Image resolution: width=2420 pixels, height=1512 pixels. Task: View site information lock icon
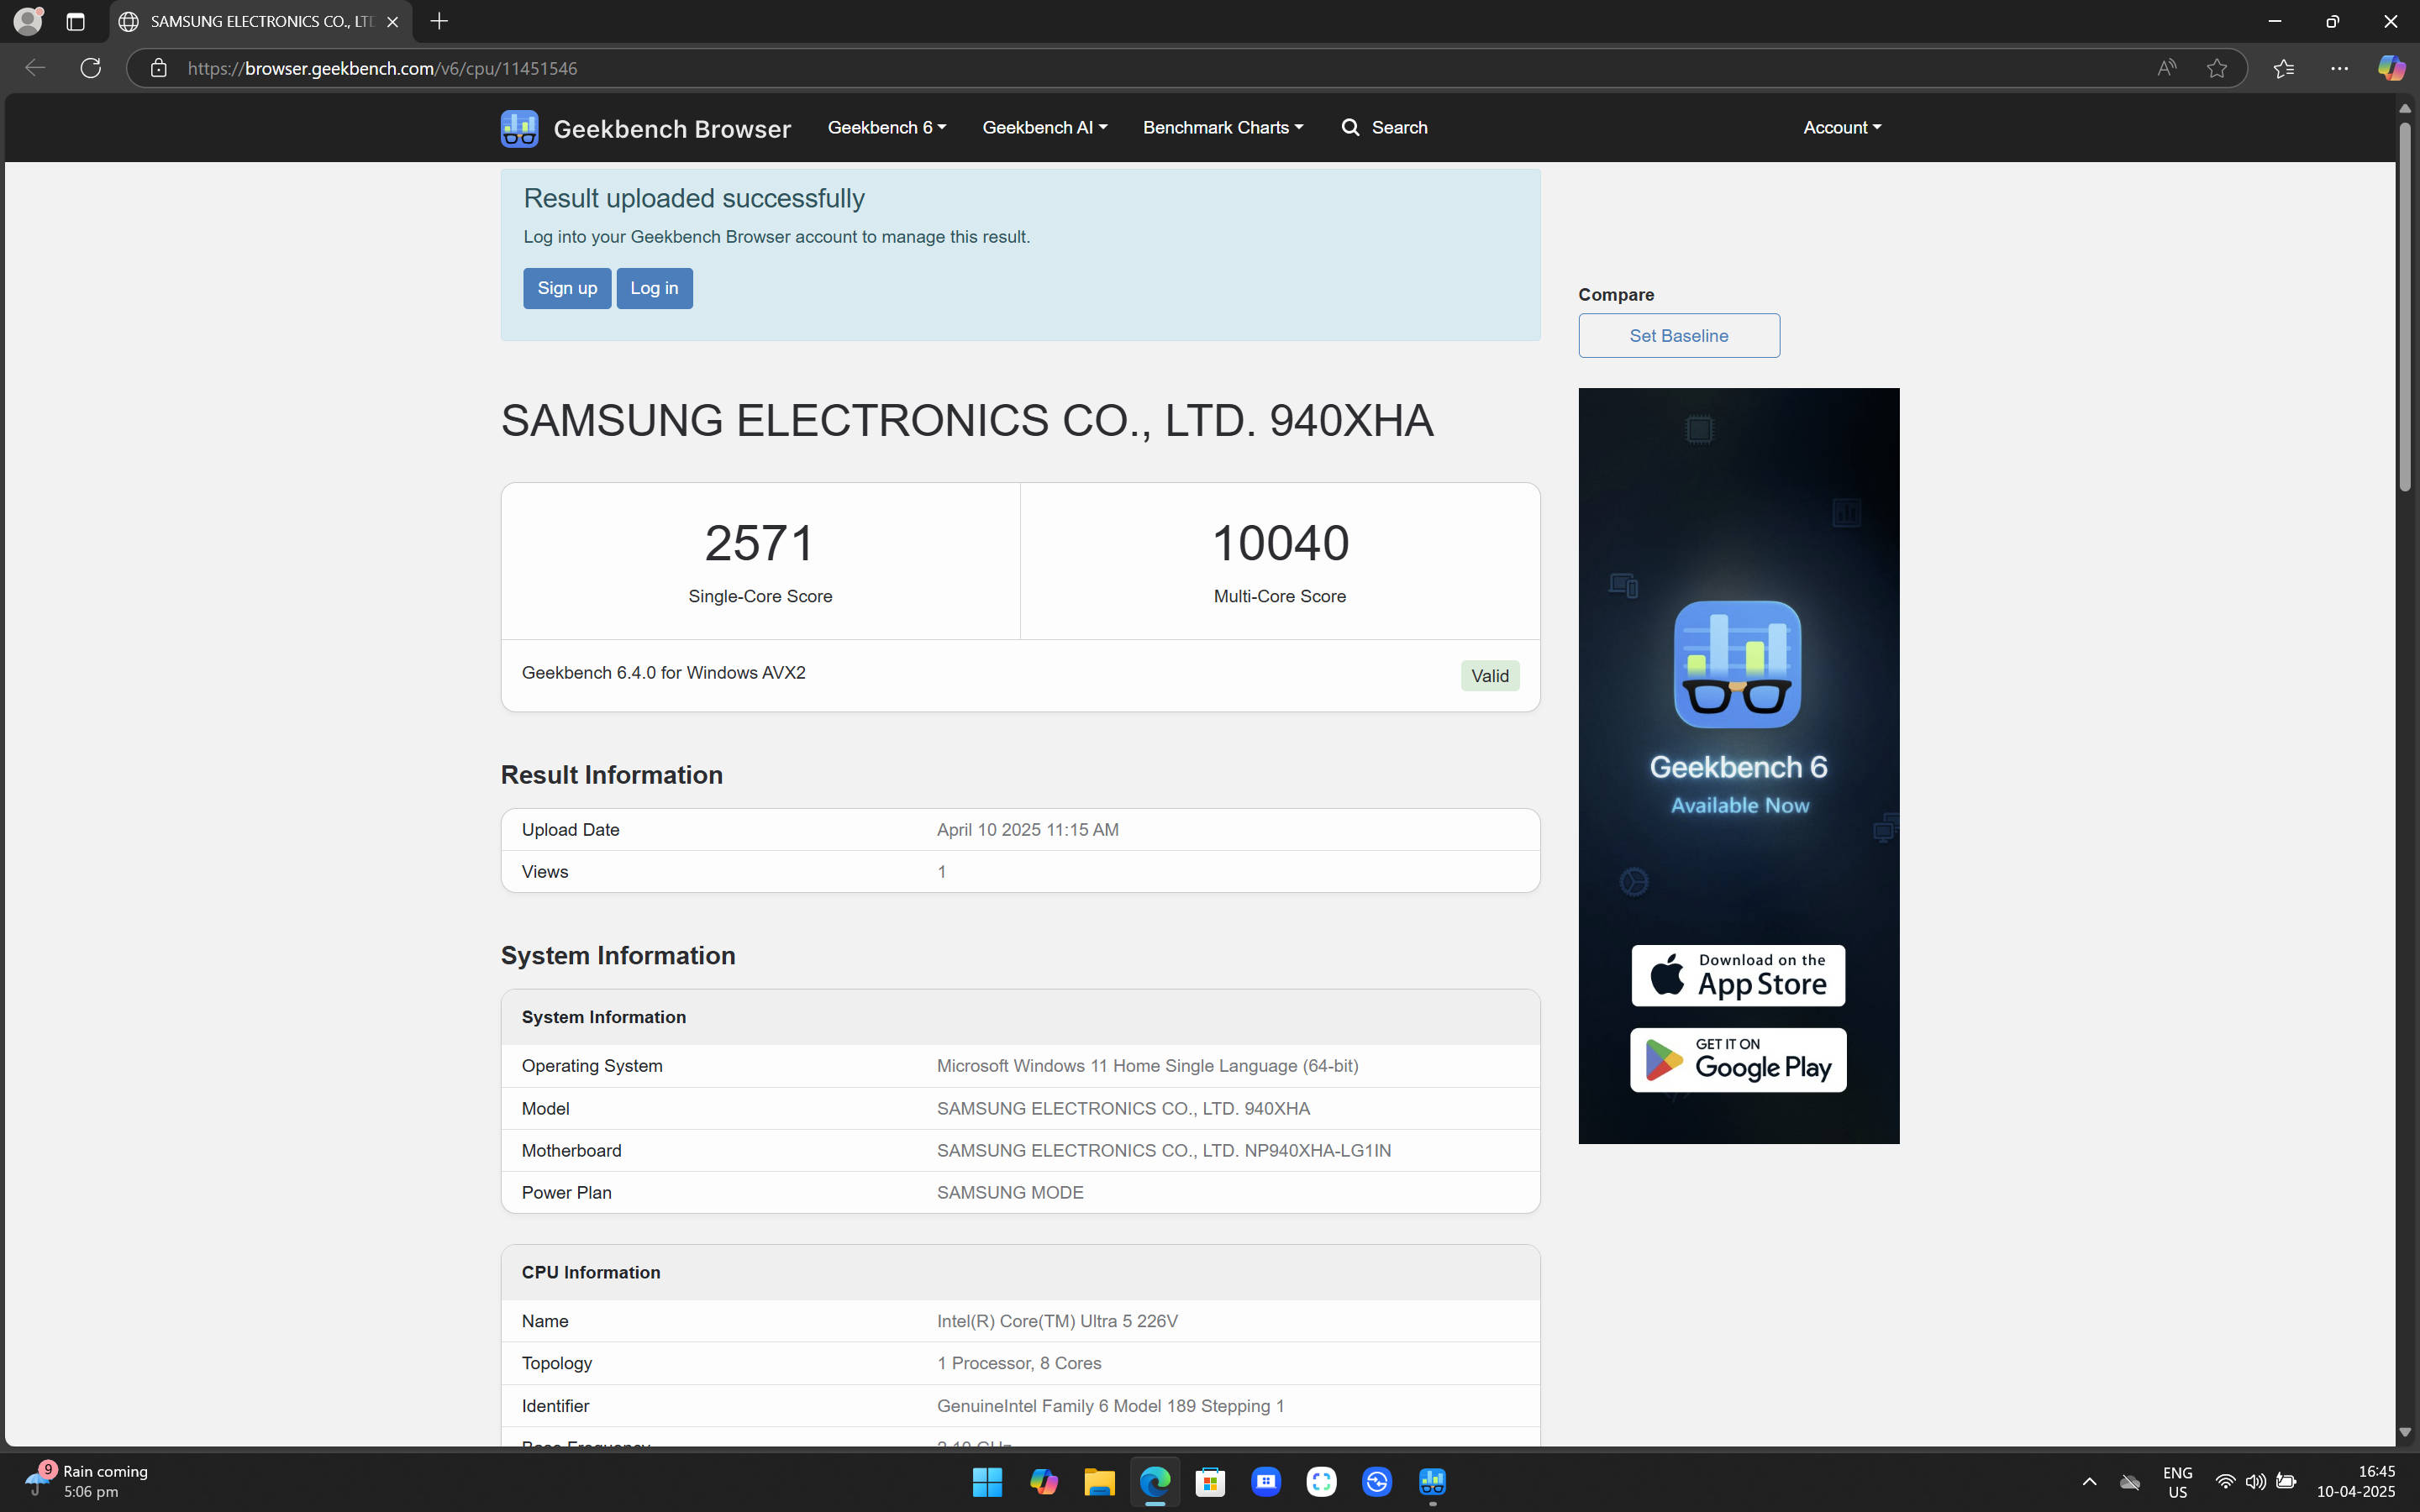point(158,68)
